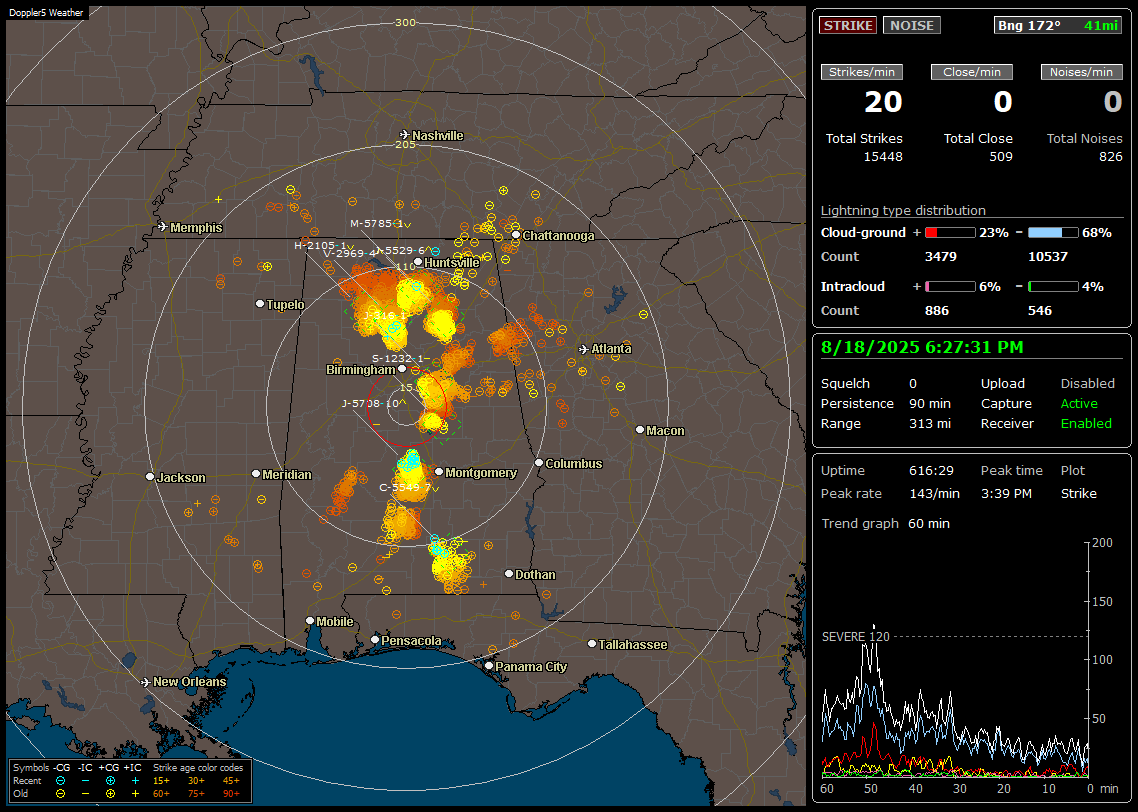Click the green negative intracloud 4% bar
Screen dimensions: 1138x812
point(1053,287)
